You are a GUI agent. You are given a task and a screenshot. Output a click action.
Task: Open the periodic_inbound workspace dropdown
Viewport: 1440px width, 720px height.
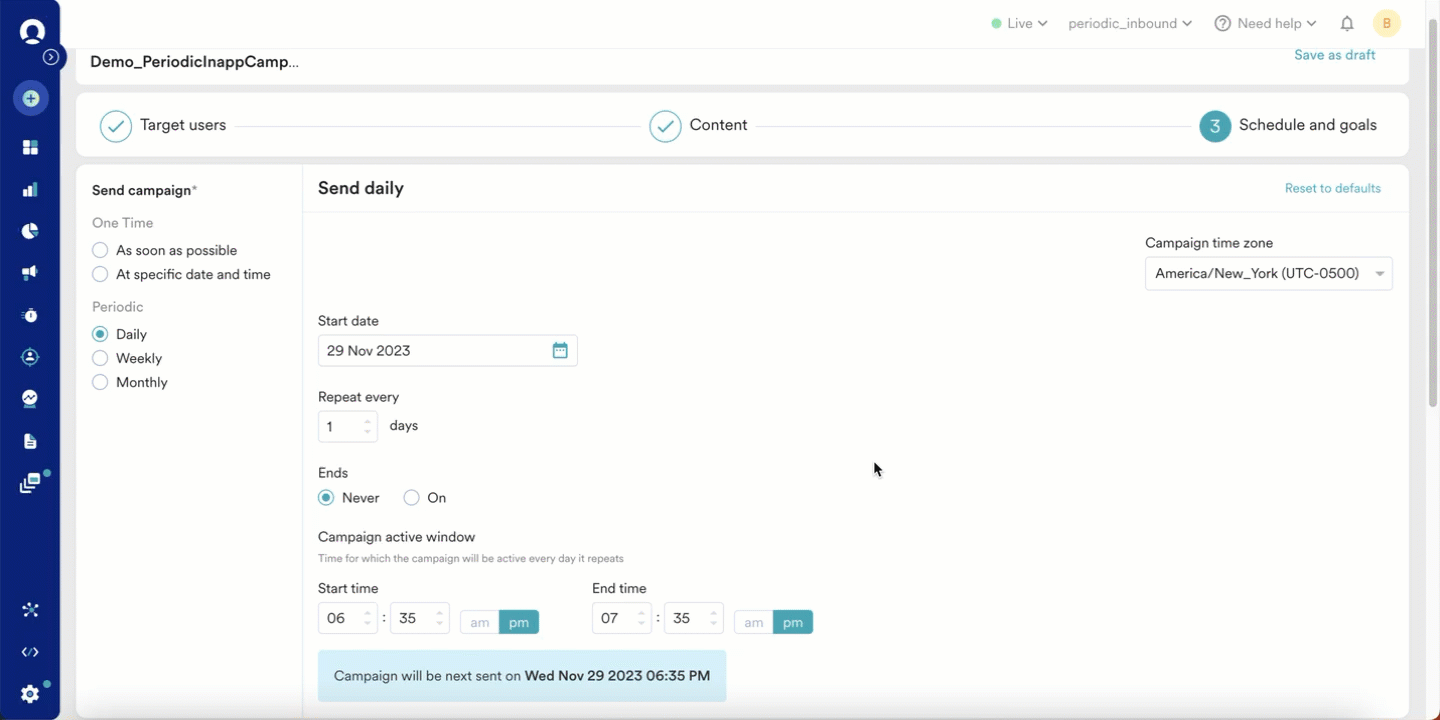1130,22
